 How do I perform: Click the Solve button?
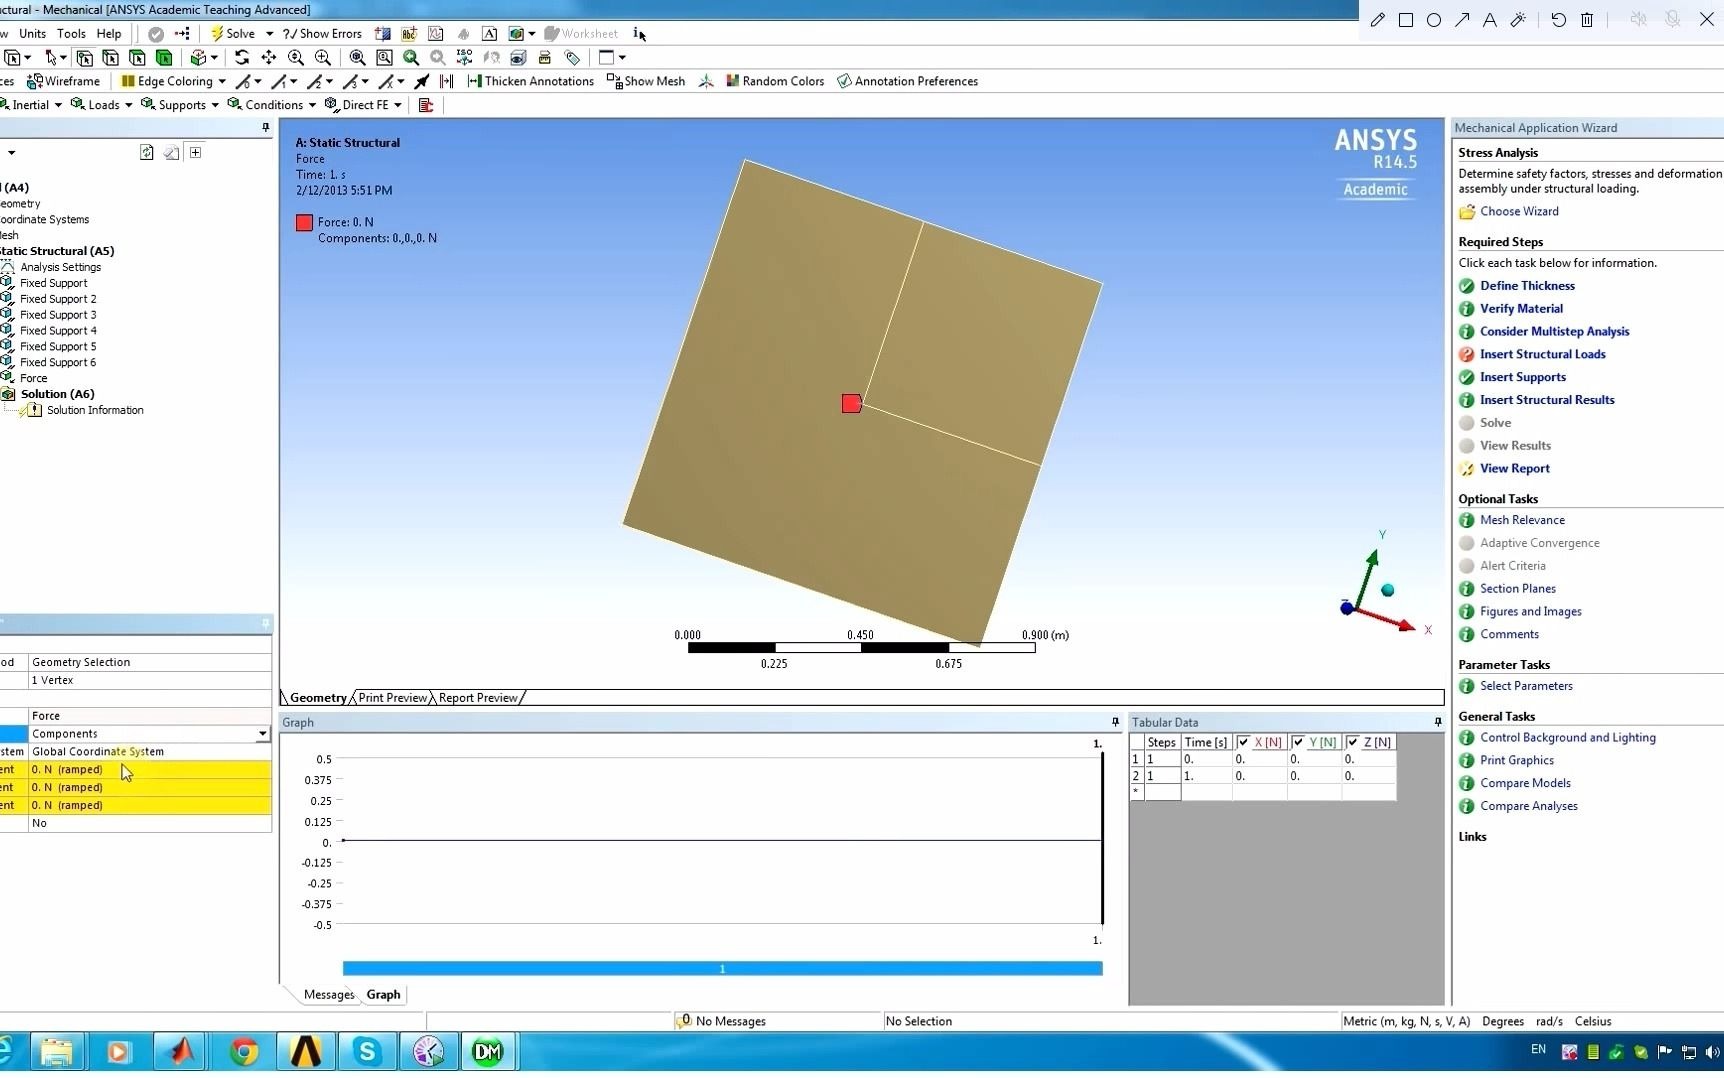[239, 33]
